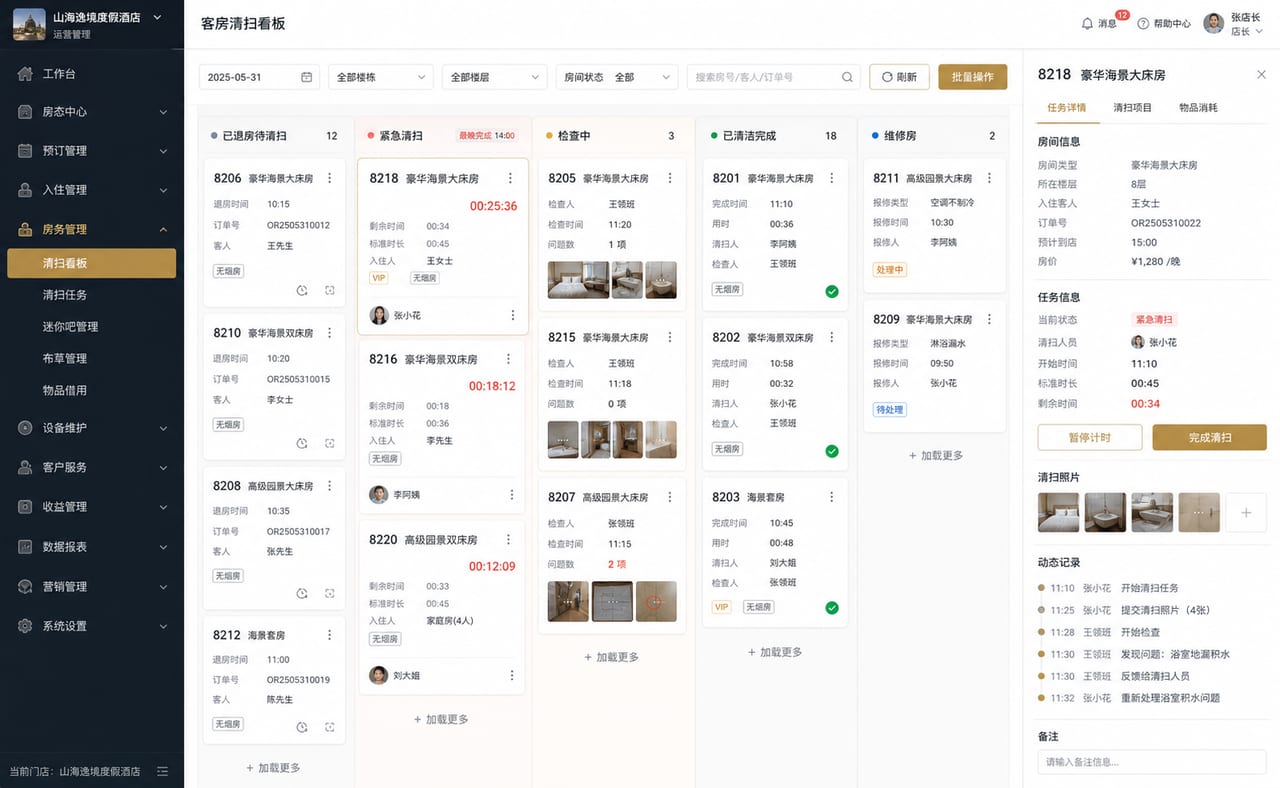
Task: Open the 房间状态 status dropdown
Action: tap(617, 77)
